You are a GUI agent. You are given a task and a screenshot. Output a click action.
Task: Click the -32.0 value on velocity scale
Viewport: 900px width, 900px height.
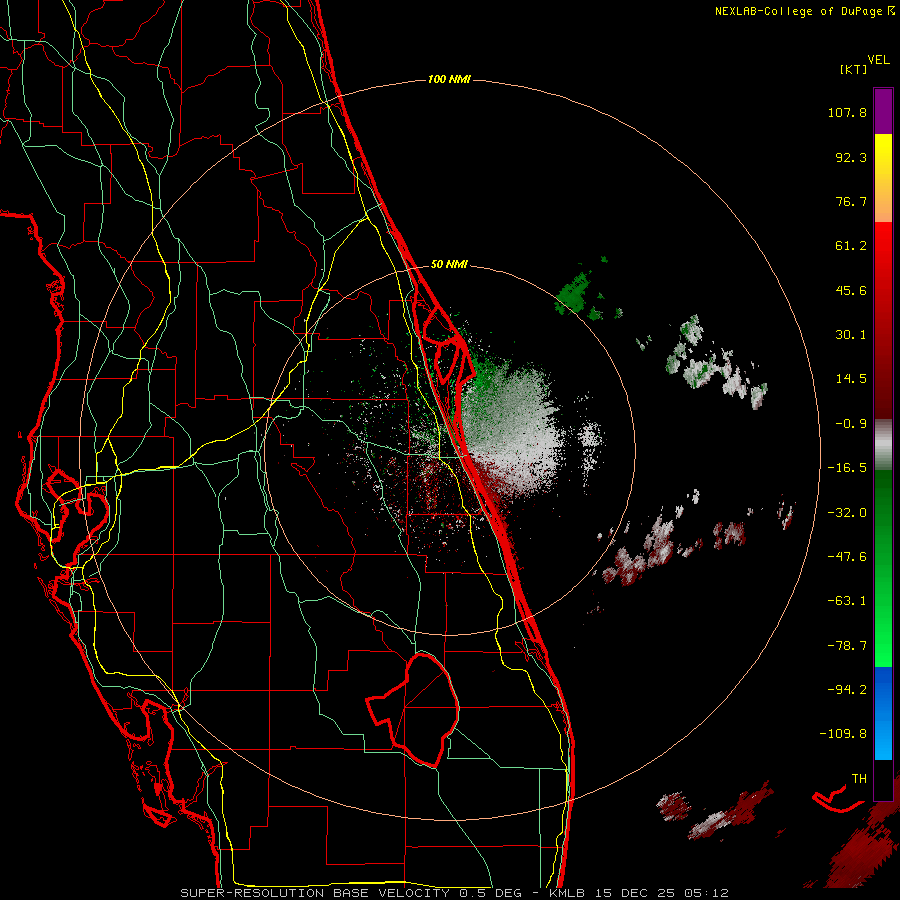(847, 513)
